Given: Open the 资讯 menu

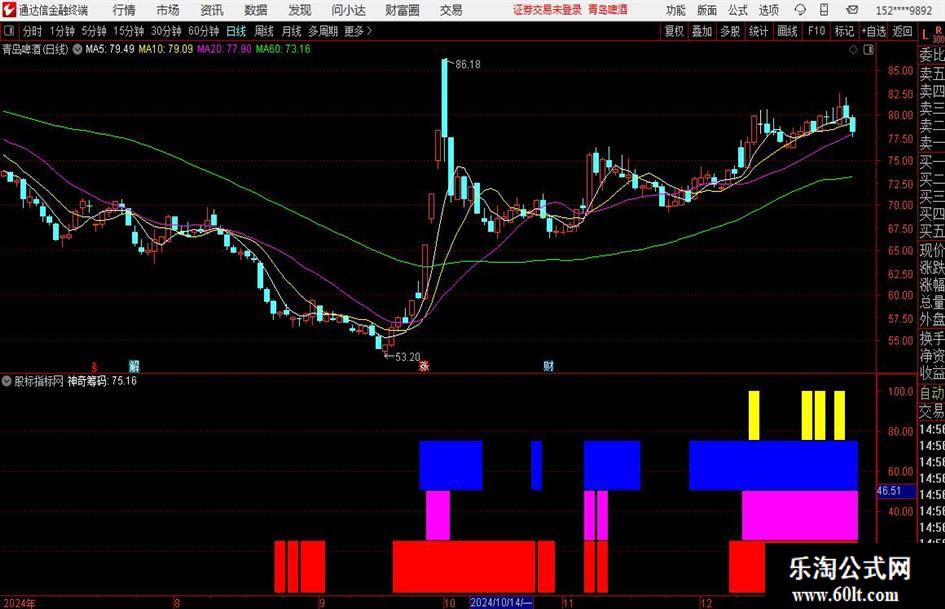Looking at the screenshot, I should tap(212, 10).
